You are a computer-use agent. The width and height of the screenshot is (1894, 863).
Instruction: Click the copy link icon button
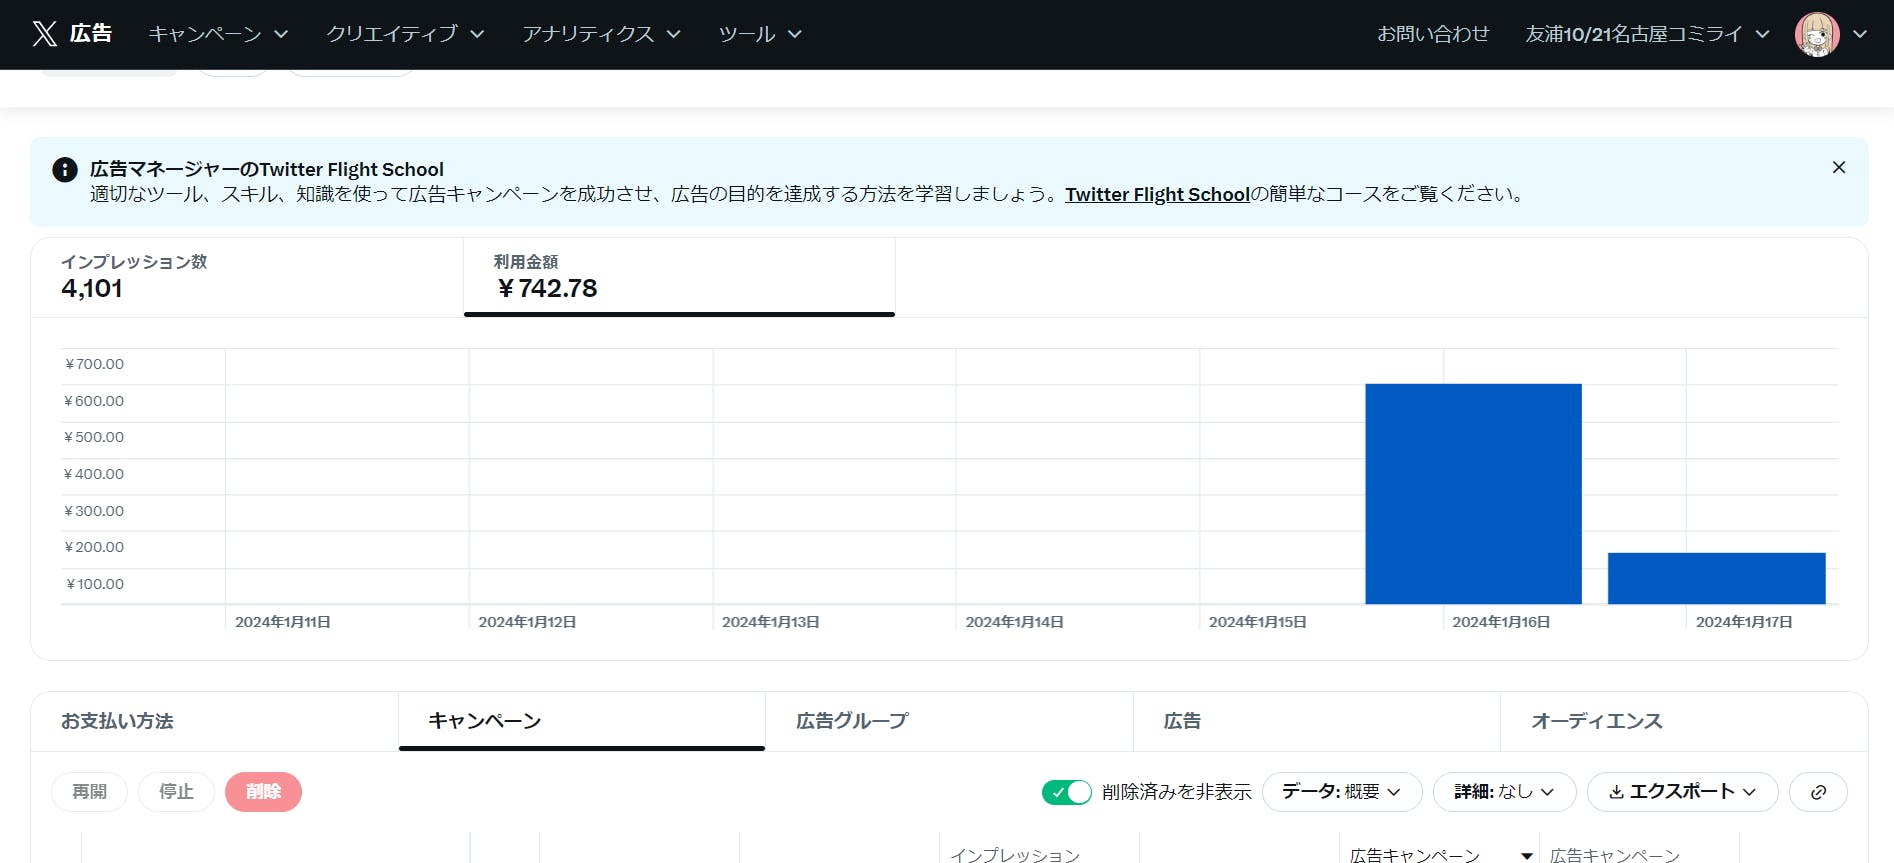pos(1817,792)
